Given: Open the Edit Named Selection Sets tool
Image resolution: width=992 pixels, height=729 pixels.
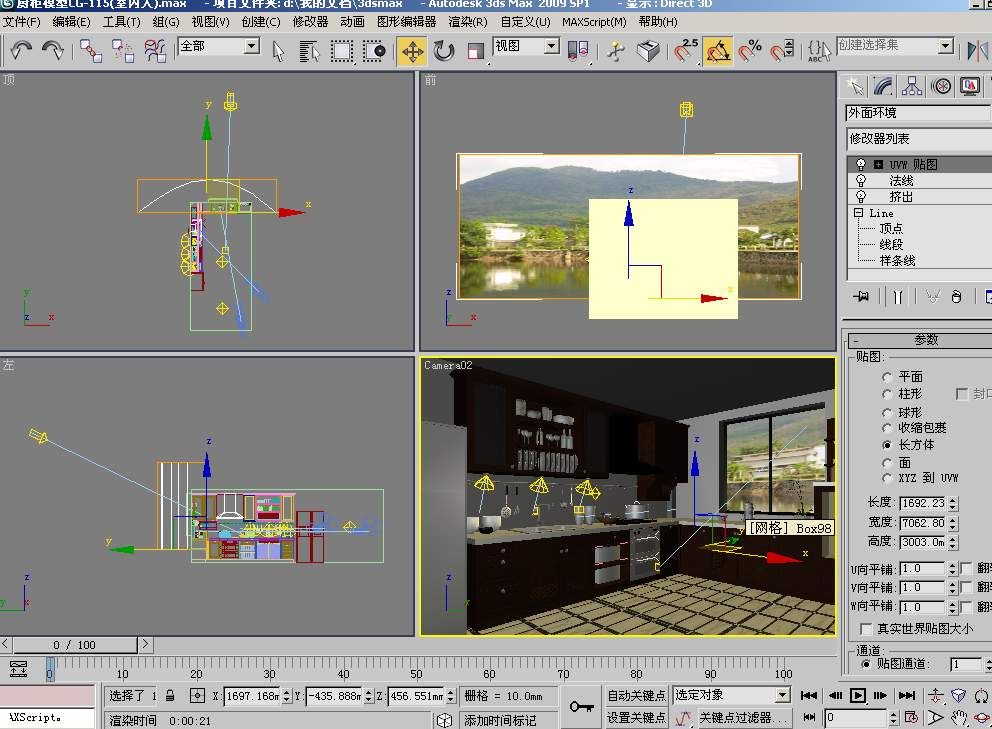Looking at the screenshot, I should (819, 51).
